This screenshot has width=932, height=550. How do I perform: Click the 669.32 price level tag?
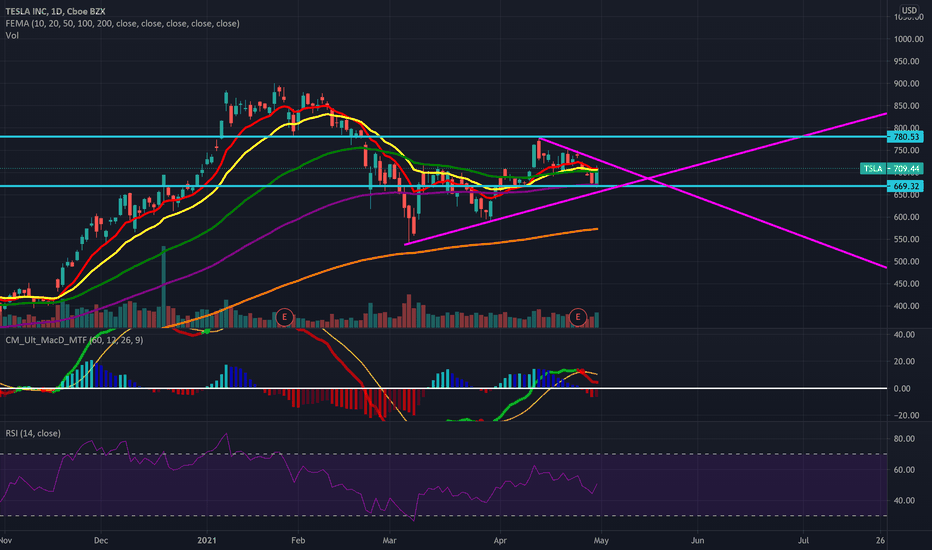coord(905,186)
